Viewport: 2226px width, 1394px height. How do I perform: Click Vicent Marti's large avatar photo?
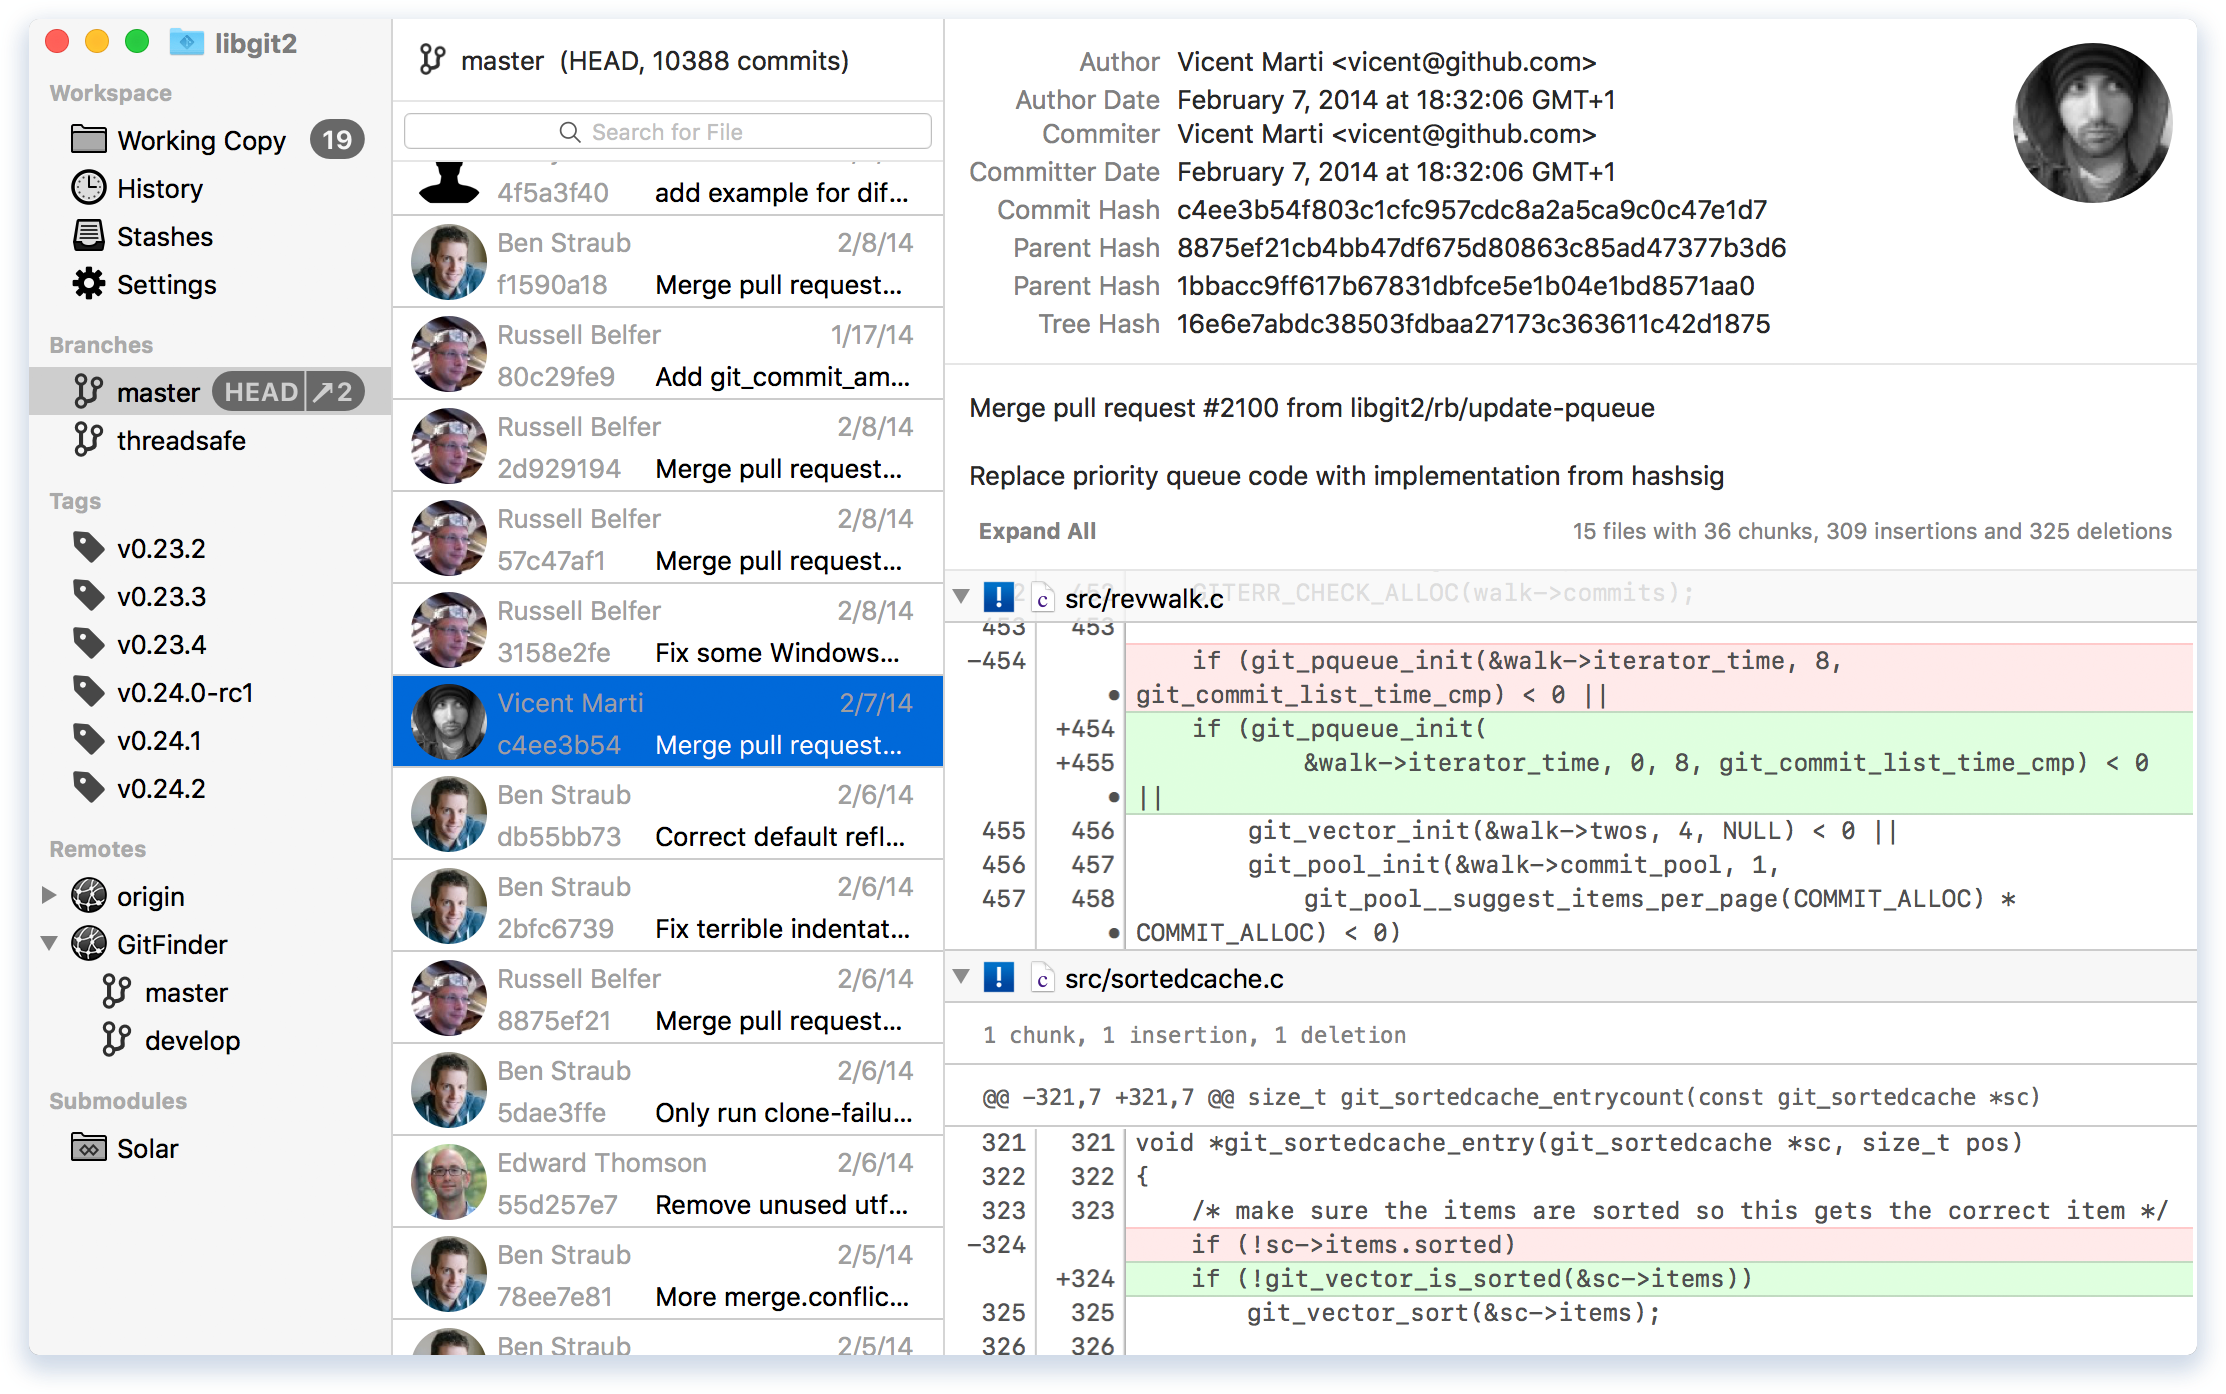tap(2091, 122)
